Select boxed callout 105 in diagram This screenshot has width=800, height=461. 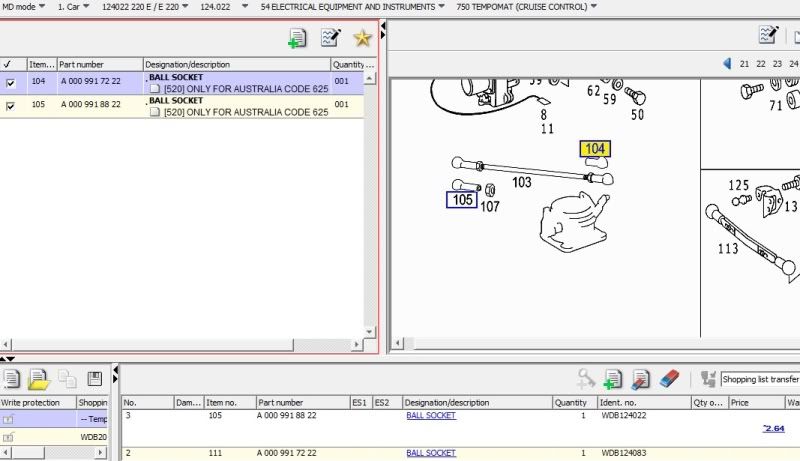(x=462, y=200)
